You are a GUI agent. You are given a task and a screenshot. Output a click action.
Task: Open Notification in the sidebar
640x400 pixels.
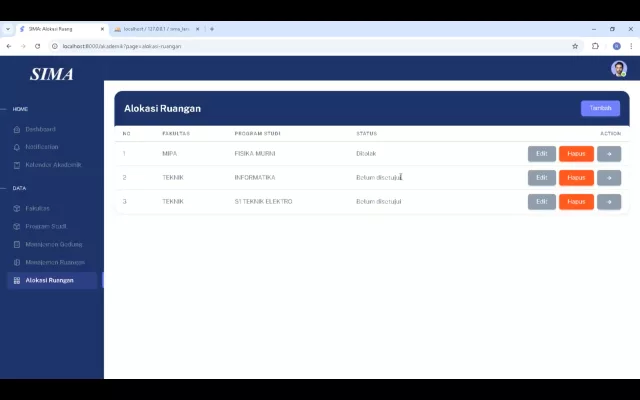tap(42, 147)
